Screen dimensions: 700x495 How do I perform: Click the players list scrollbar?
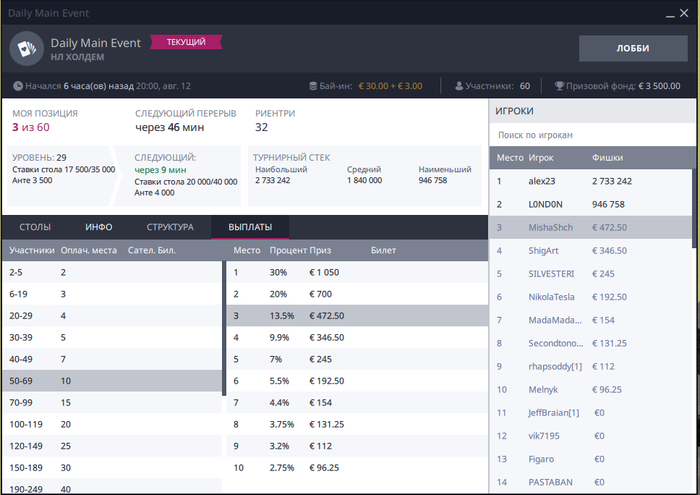[694, 208]
